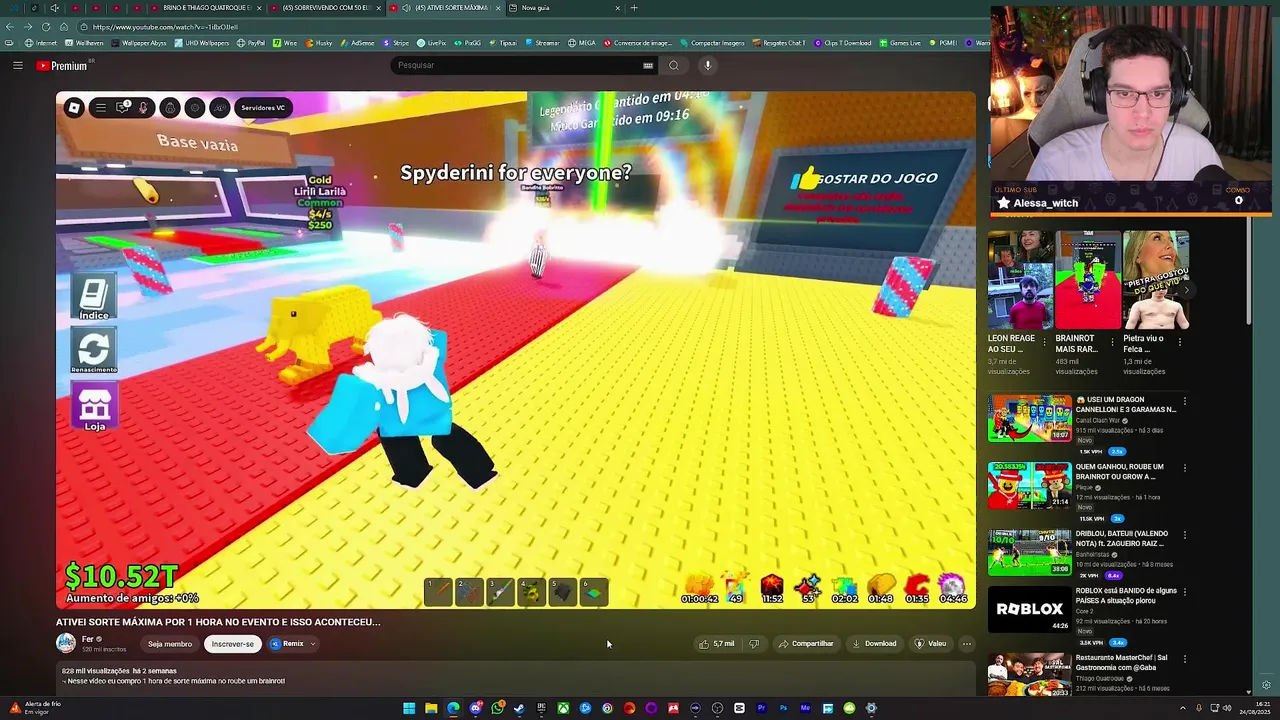This screenshot has width=1280, height=720.
Task: Open the in-game Índice book icon
Action: (x=94, y=298)
